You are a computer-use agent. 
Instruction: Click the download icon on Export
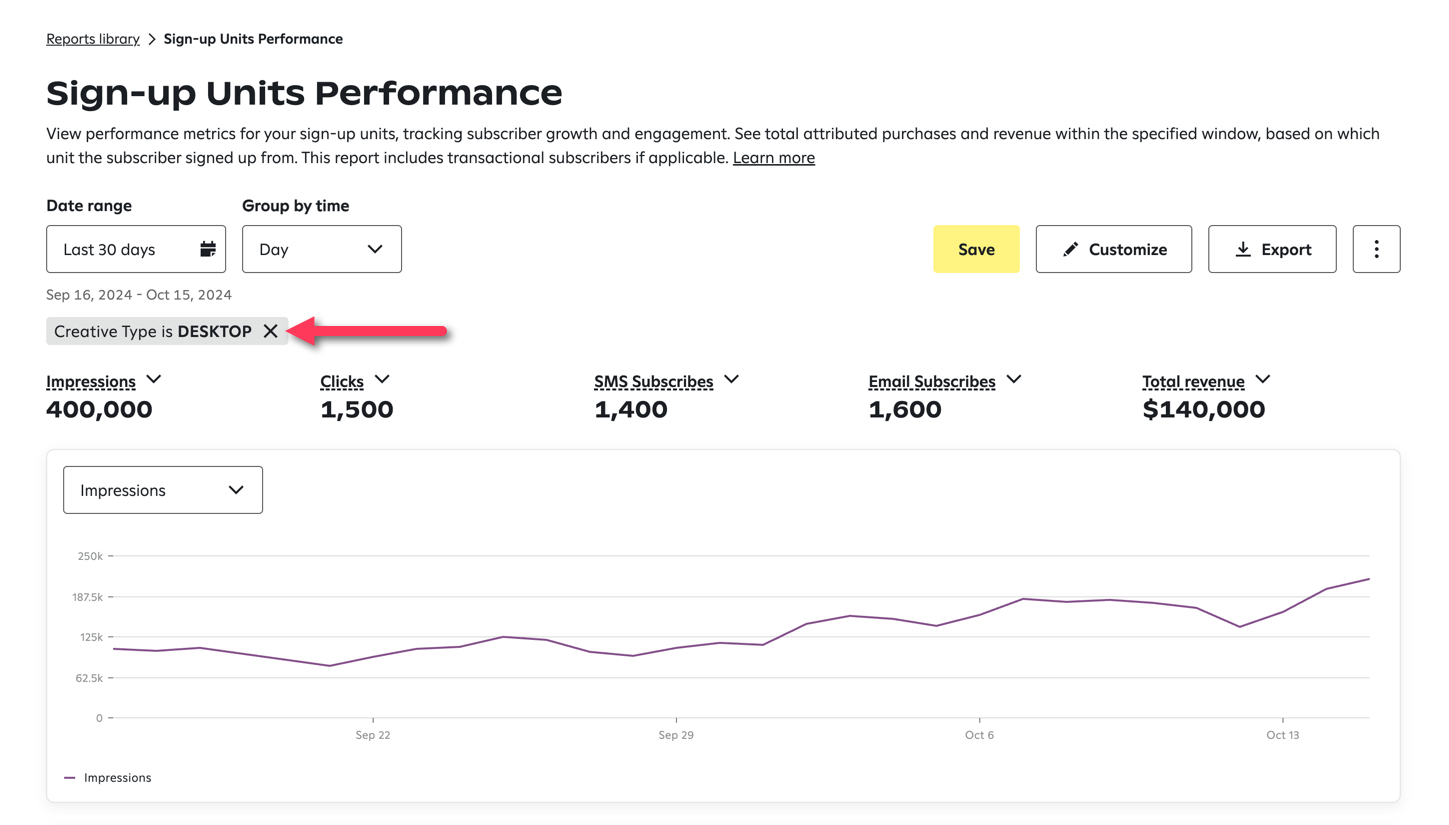point(1243,249)
